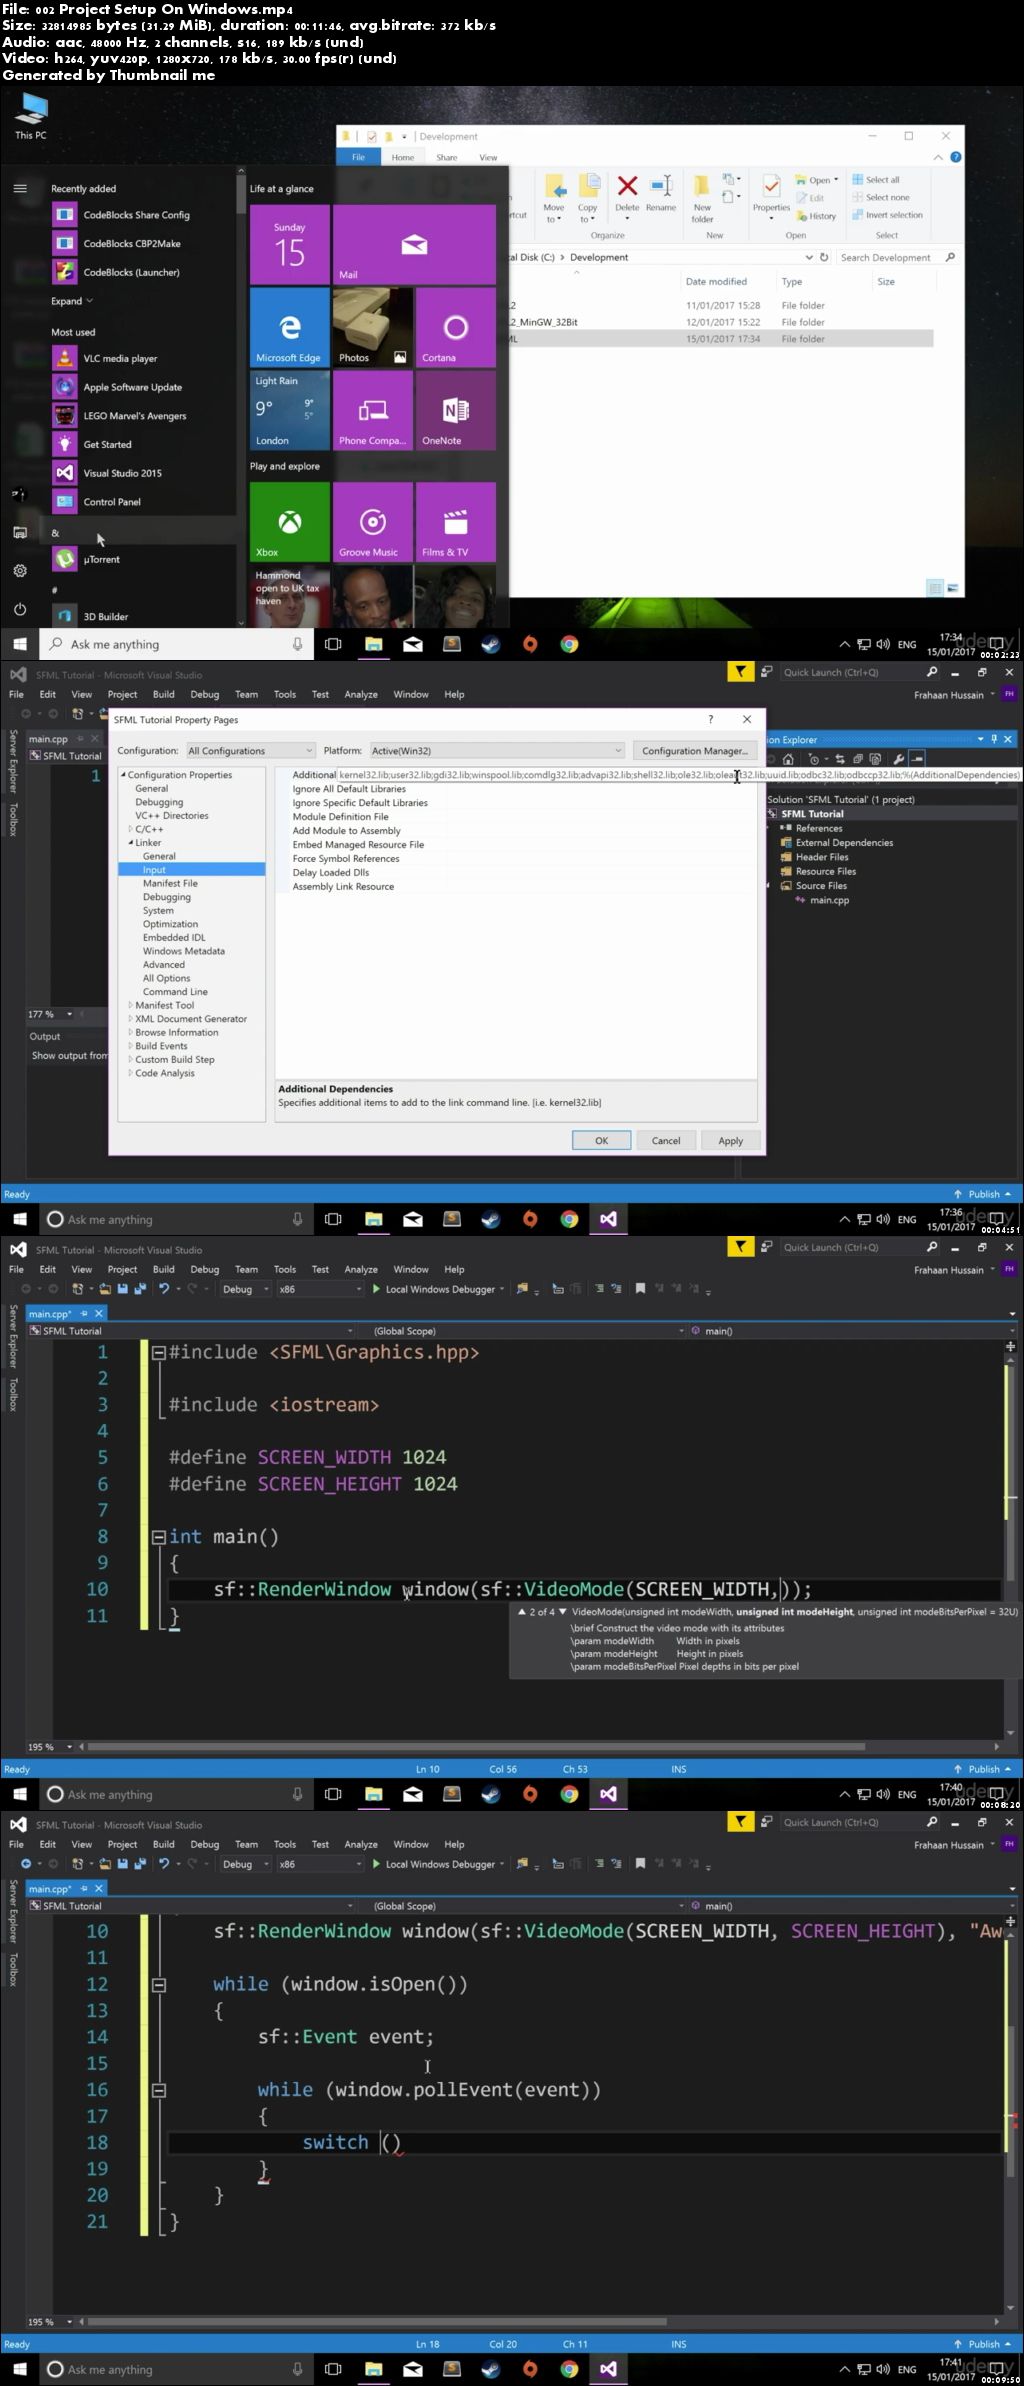Click the Start menu vertical scrollbar

[x=241, y=400]
